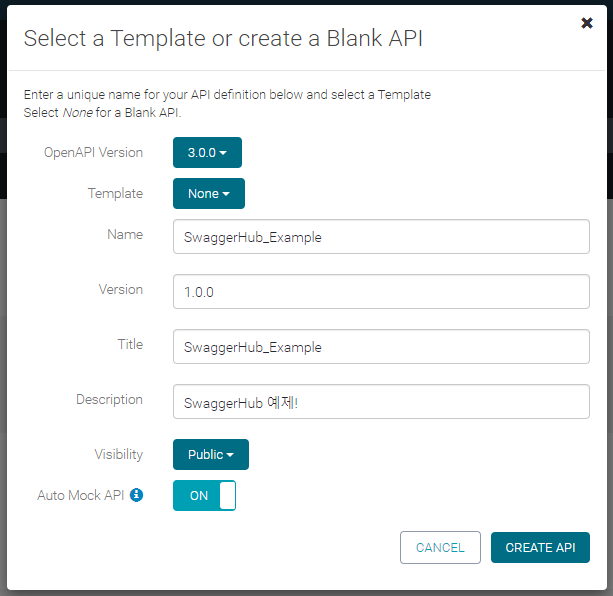Click the italic None instruction text

click(78, 113)
